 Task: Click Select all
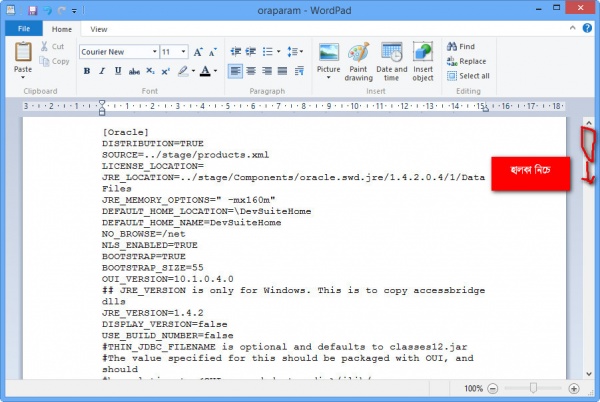468,76
